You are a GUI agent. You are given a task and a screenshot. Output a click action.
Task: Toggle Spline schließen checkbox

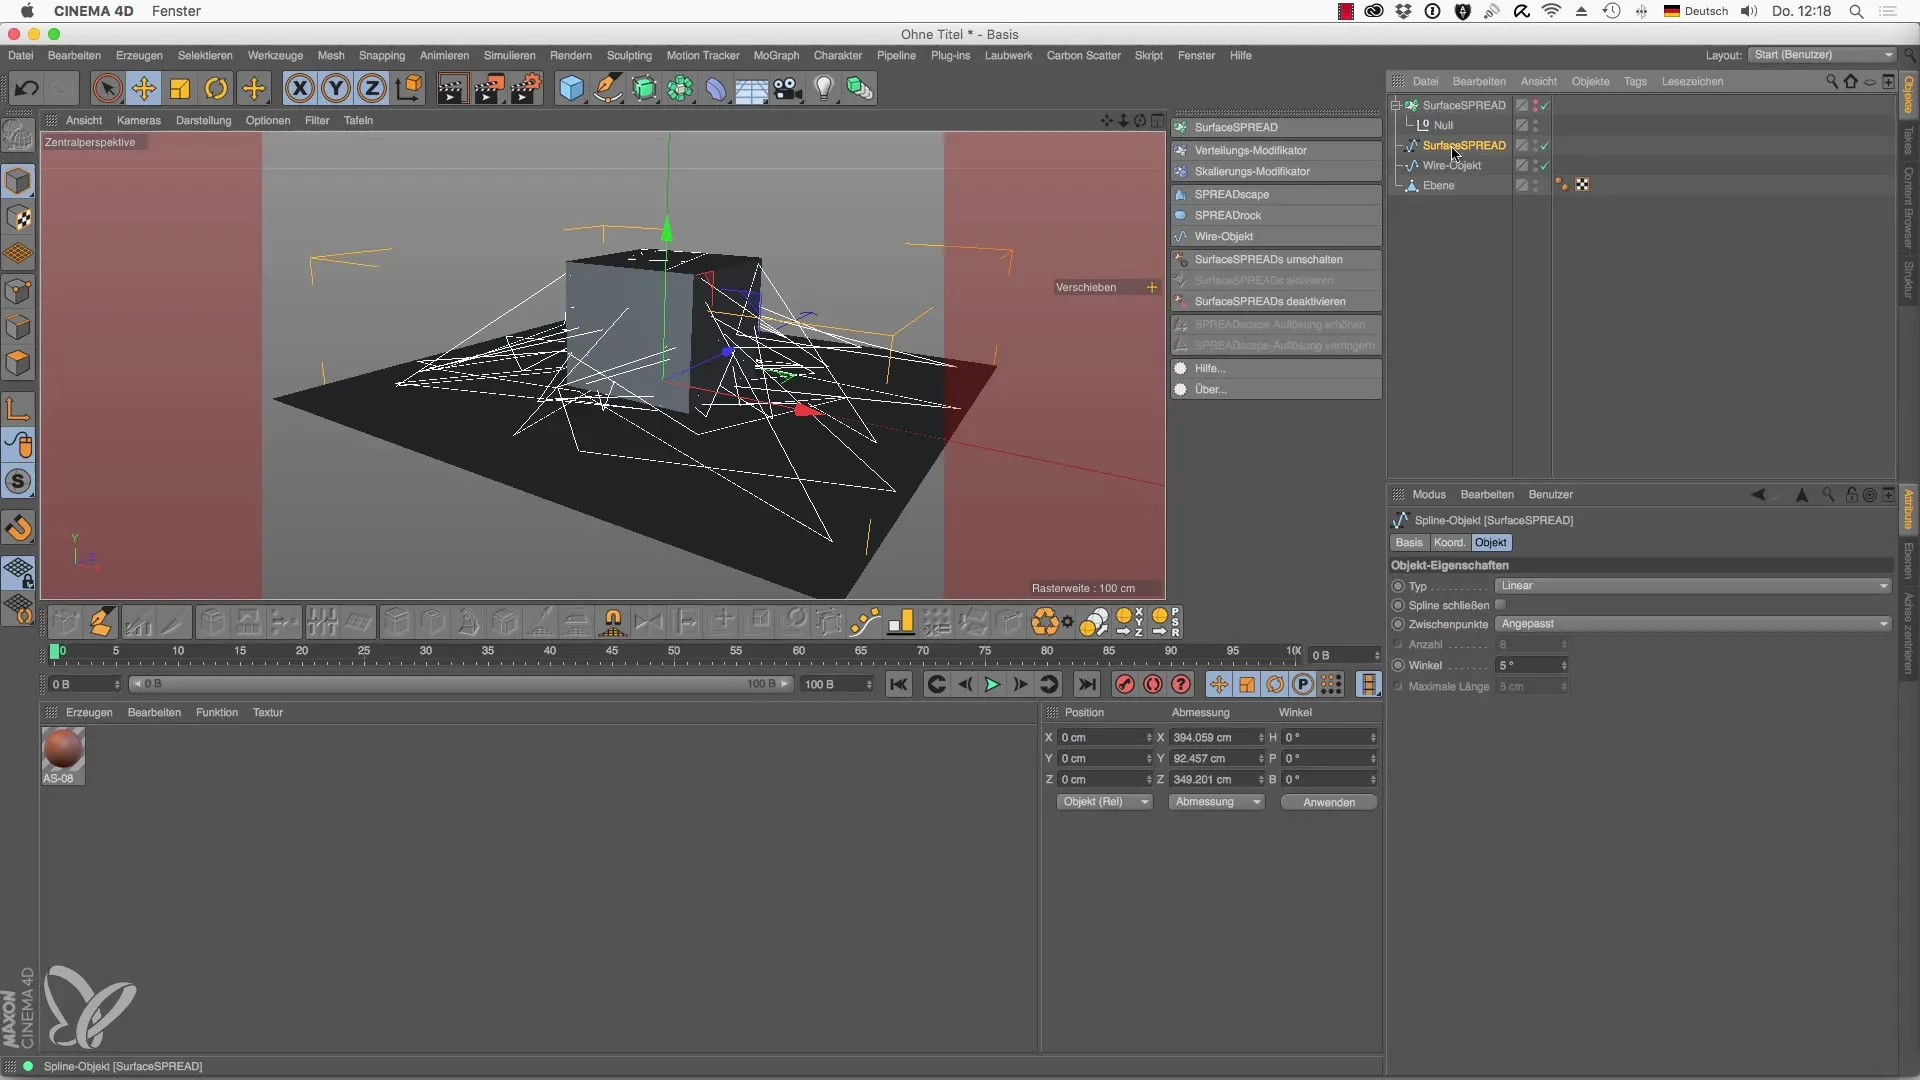pos(1501,605)
